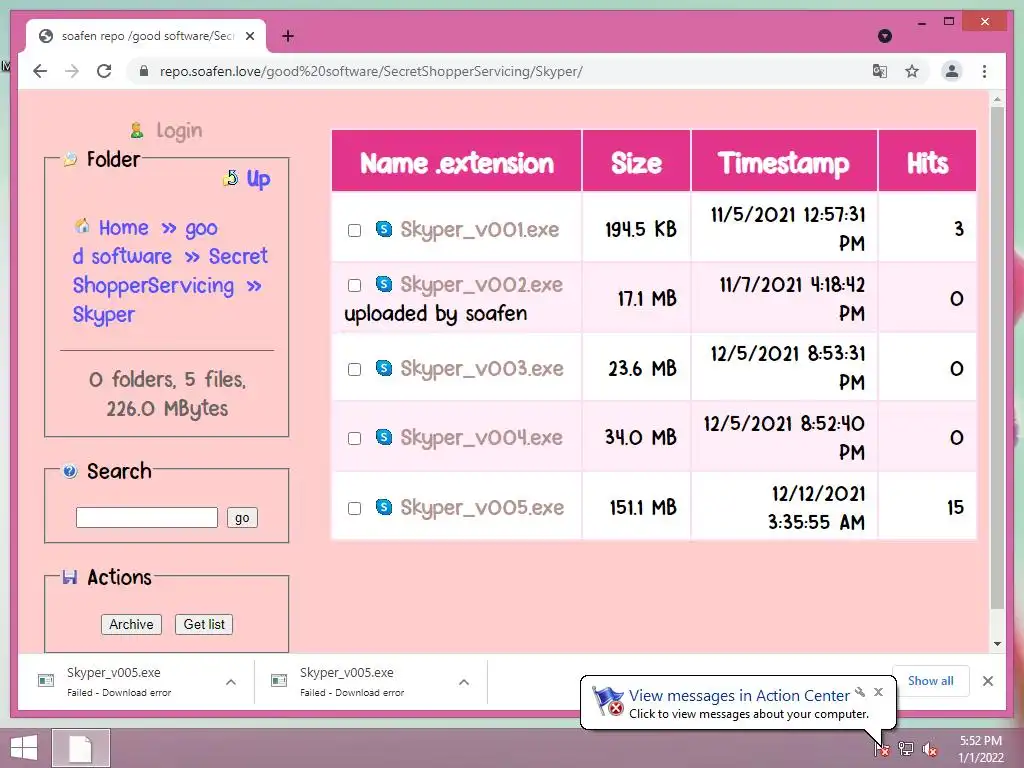Image resolution: width=1024 pixels, height=768 pixels.
Task: Click Show all downloads button
Action: [x=930, y=680]
